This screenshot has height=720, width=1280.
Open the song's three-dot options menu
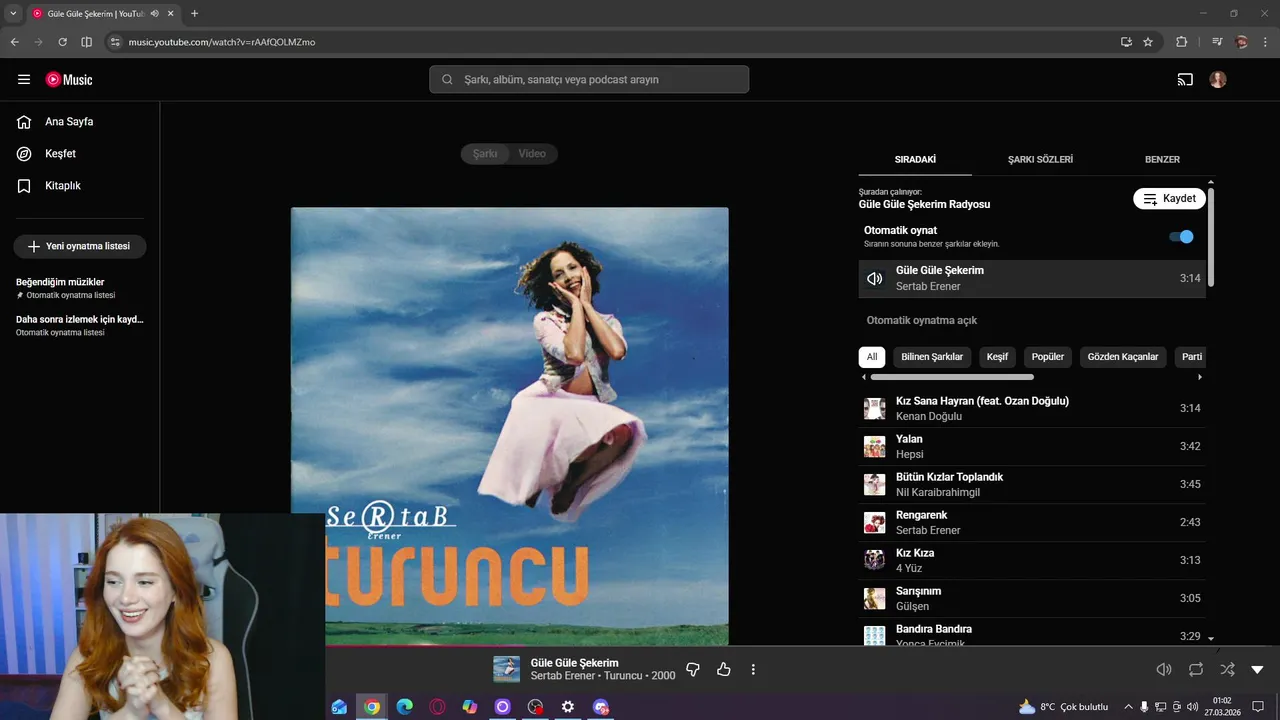point(754,669)
